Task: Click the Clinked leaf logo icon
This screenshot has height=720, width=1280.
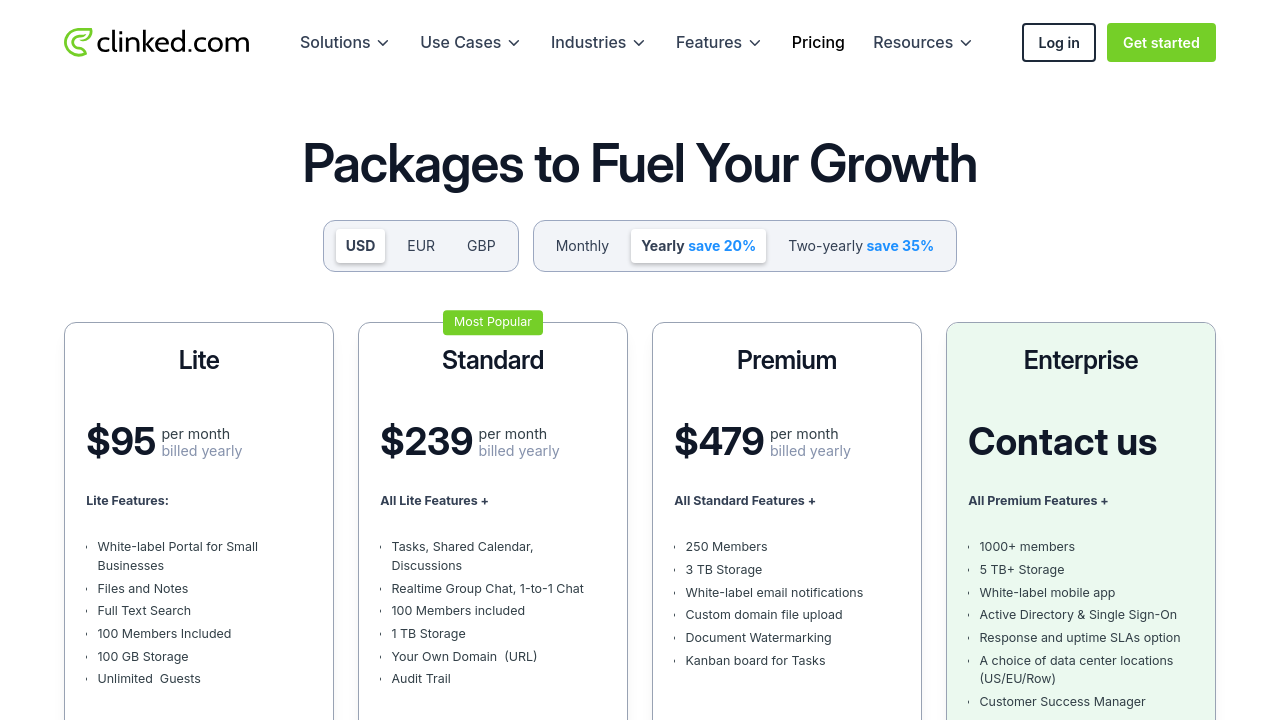Action: 77,42
